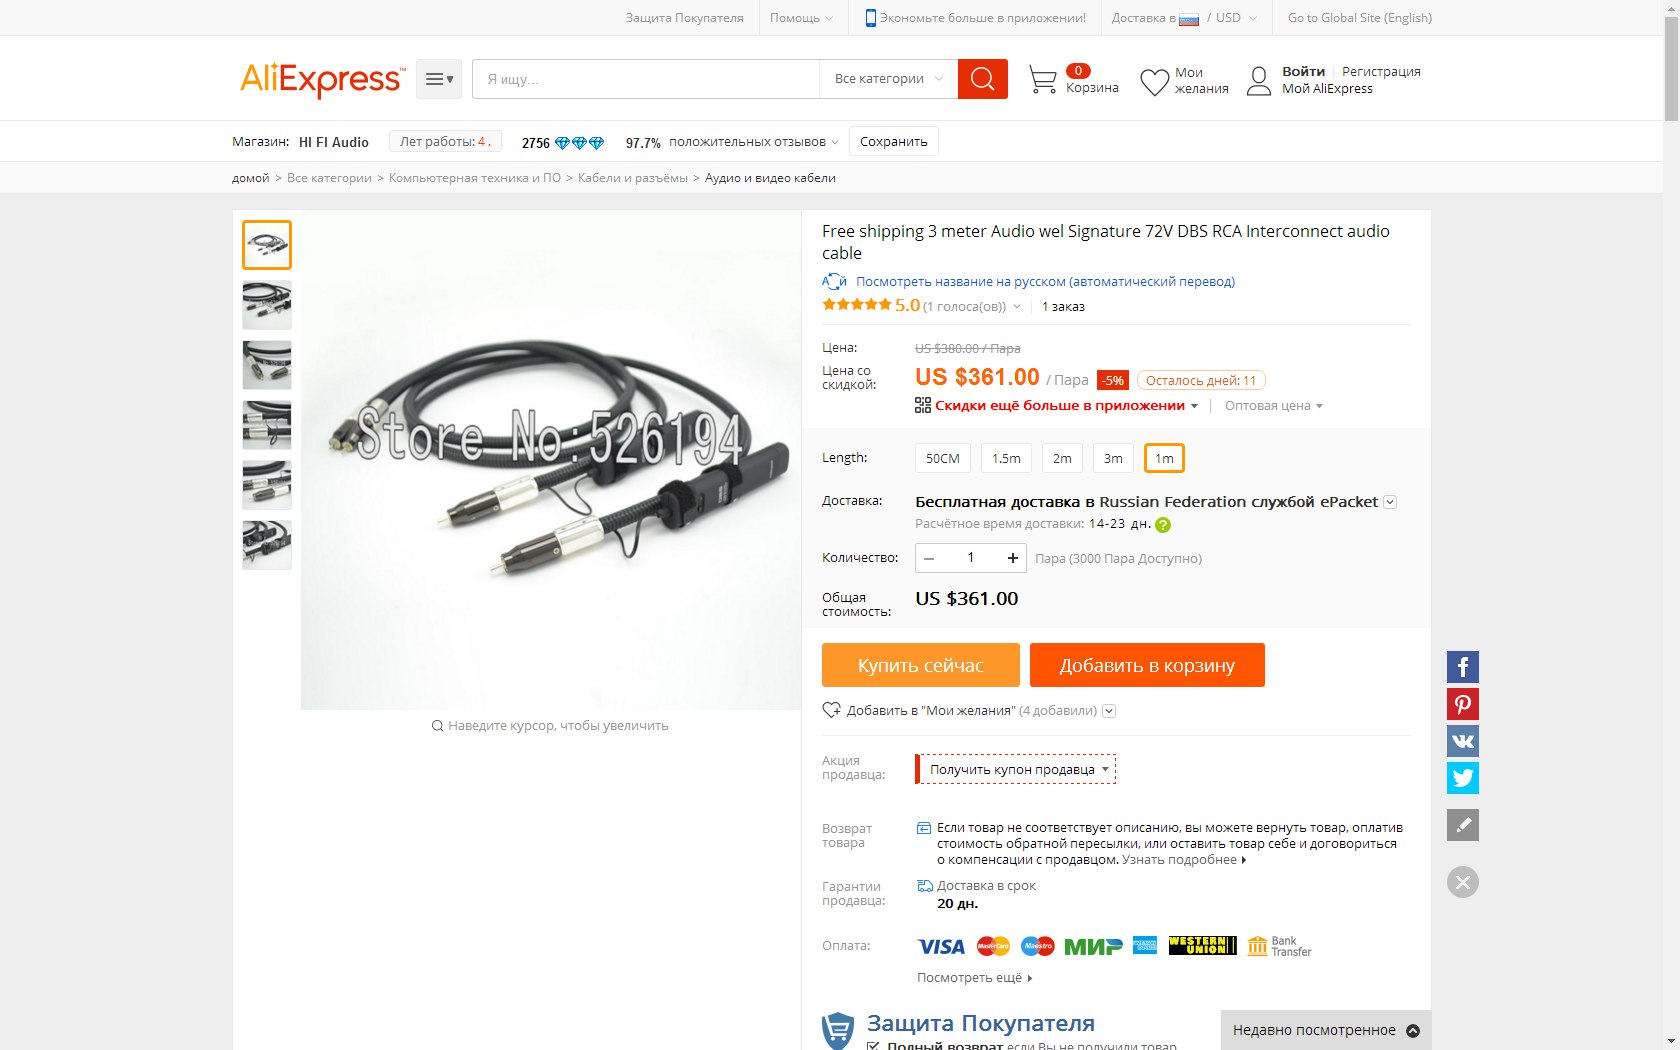1680x1050 pixels.
Task: Close the floating side panel with X
Action: pos(1463,882)
